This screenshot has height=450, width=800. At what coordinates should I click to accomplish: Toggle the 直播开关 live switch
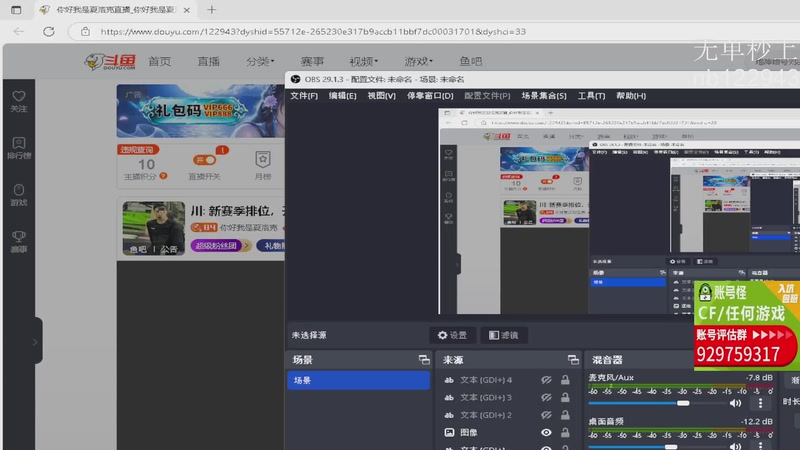pos(204,160)
